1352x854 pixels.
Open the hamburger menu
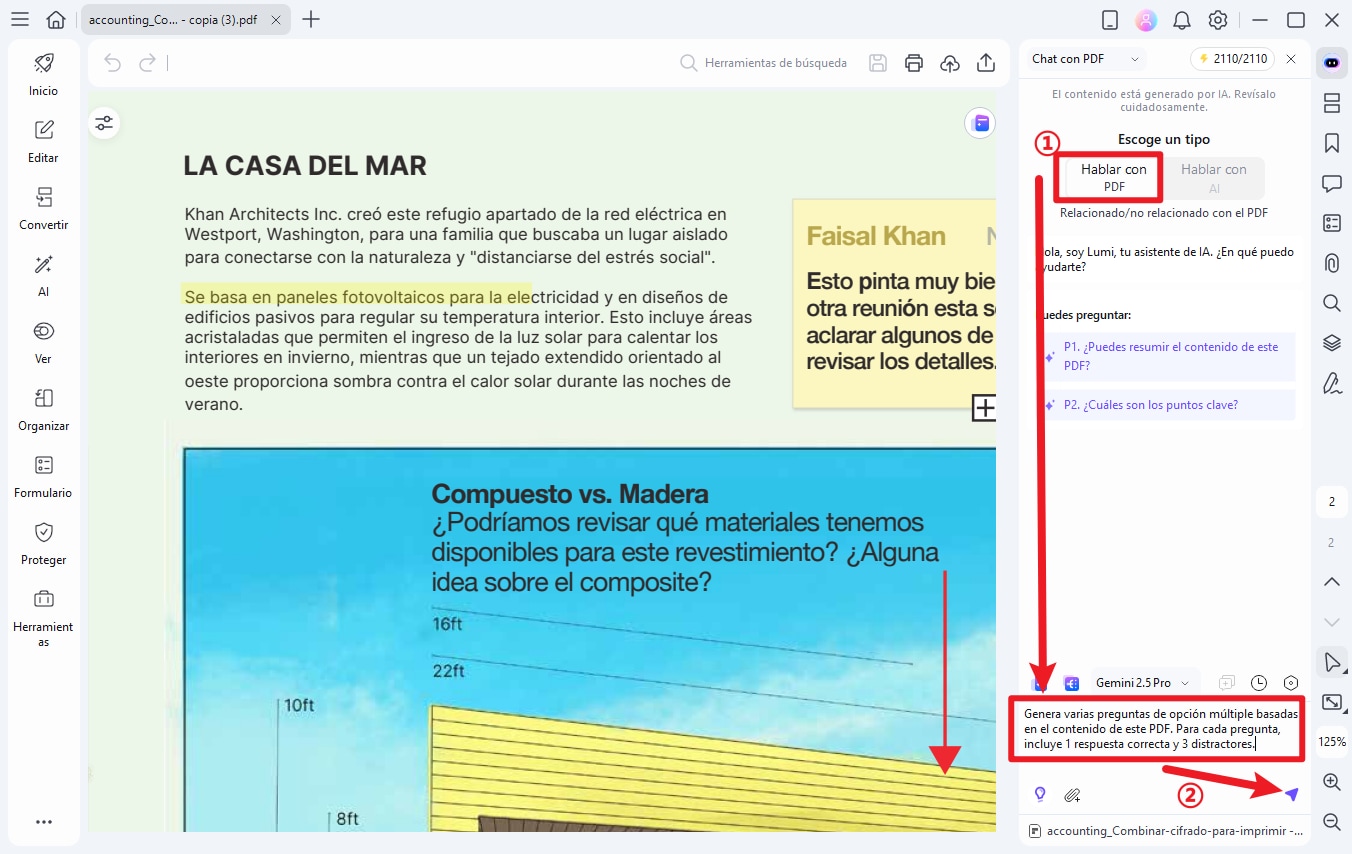coord(19,19)
